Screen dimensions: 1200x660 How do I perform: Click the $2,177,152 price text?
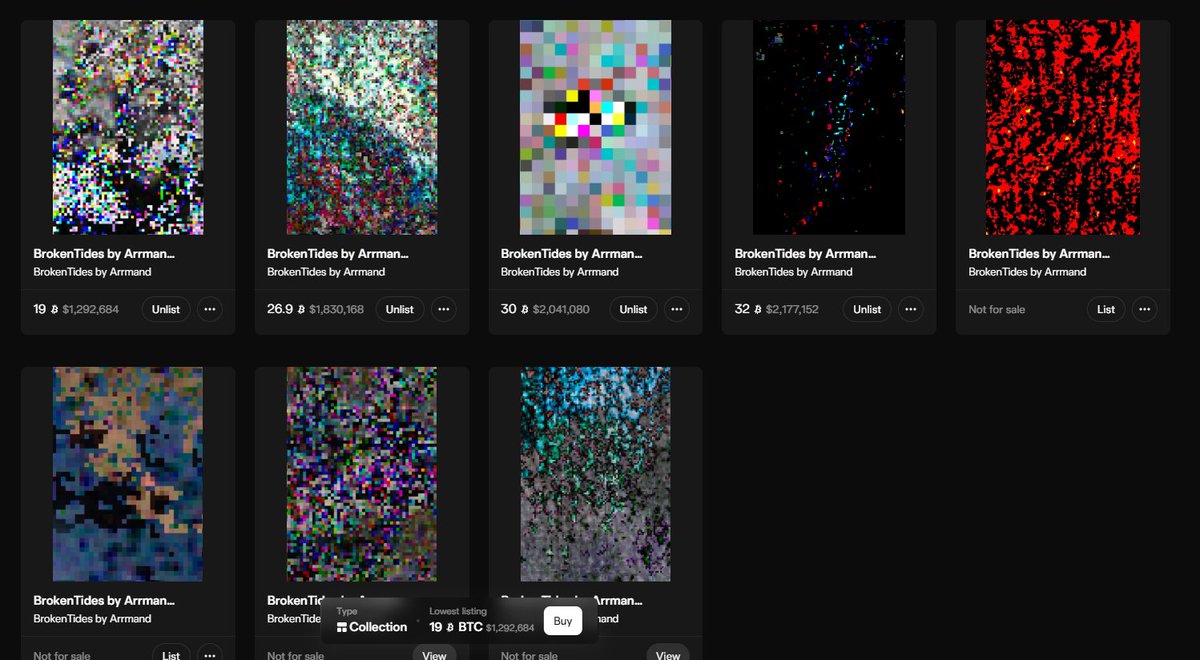click(x=792, y=309)
